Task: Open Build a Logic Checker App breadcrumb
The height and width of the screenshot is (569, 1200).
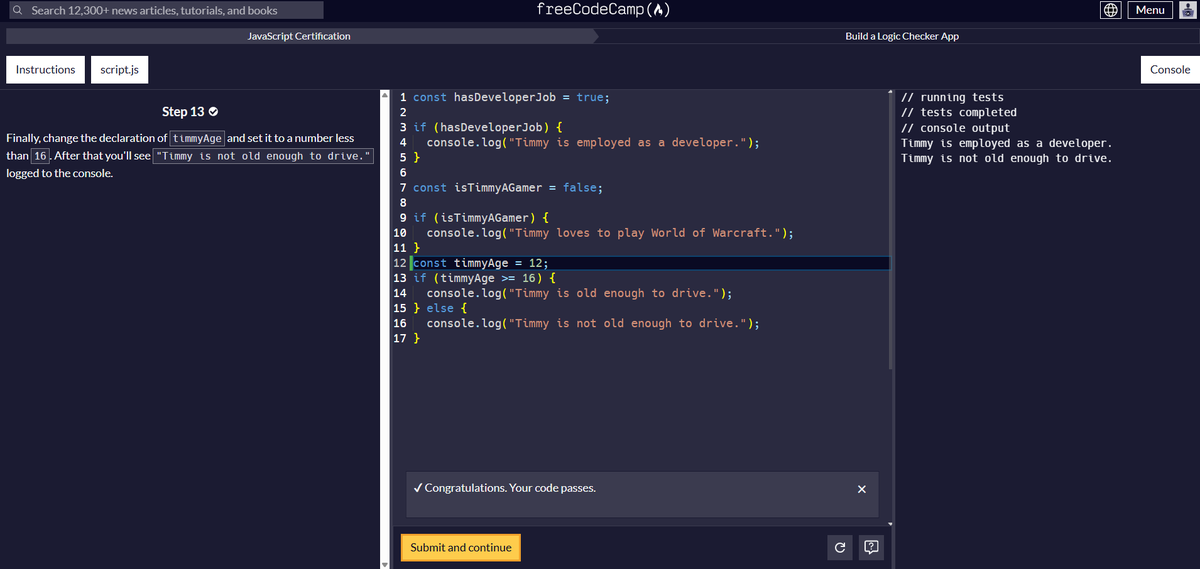Action: [902, 36]
